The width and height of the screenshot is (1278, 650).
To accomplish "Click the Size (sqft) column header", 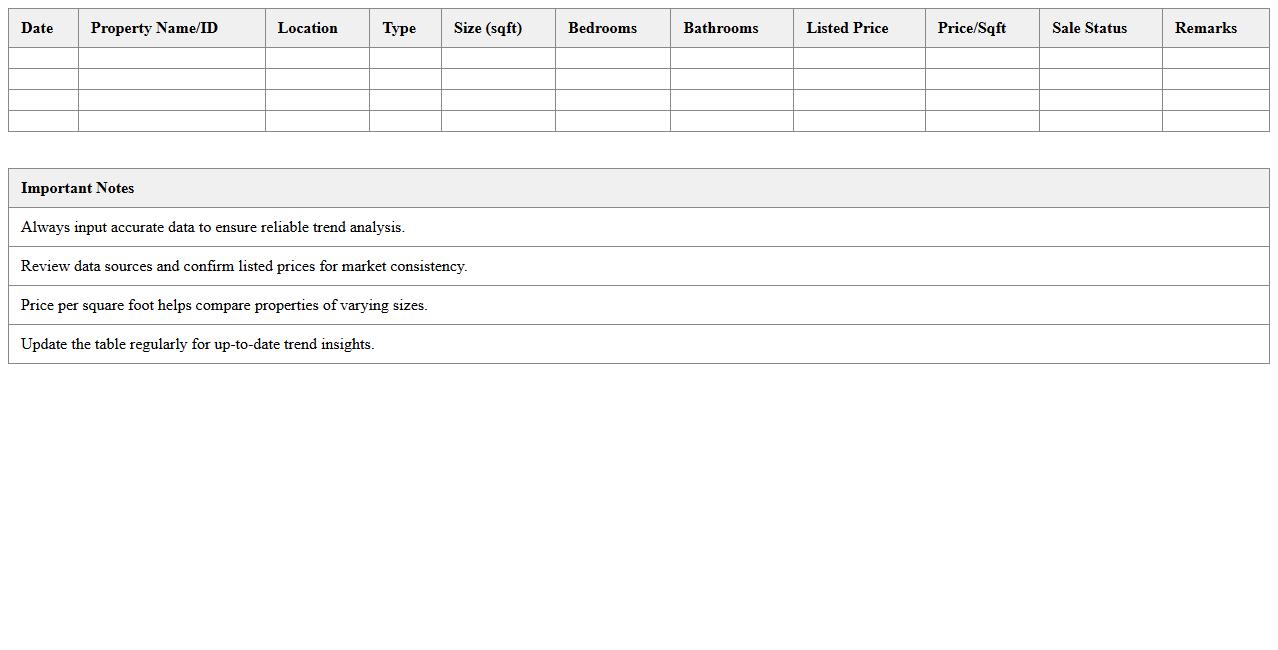I will click(x=488, y=28).
